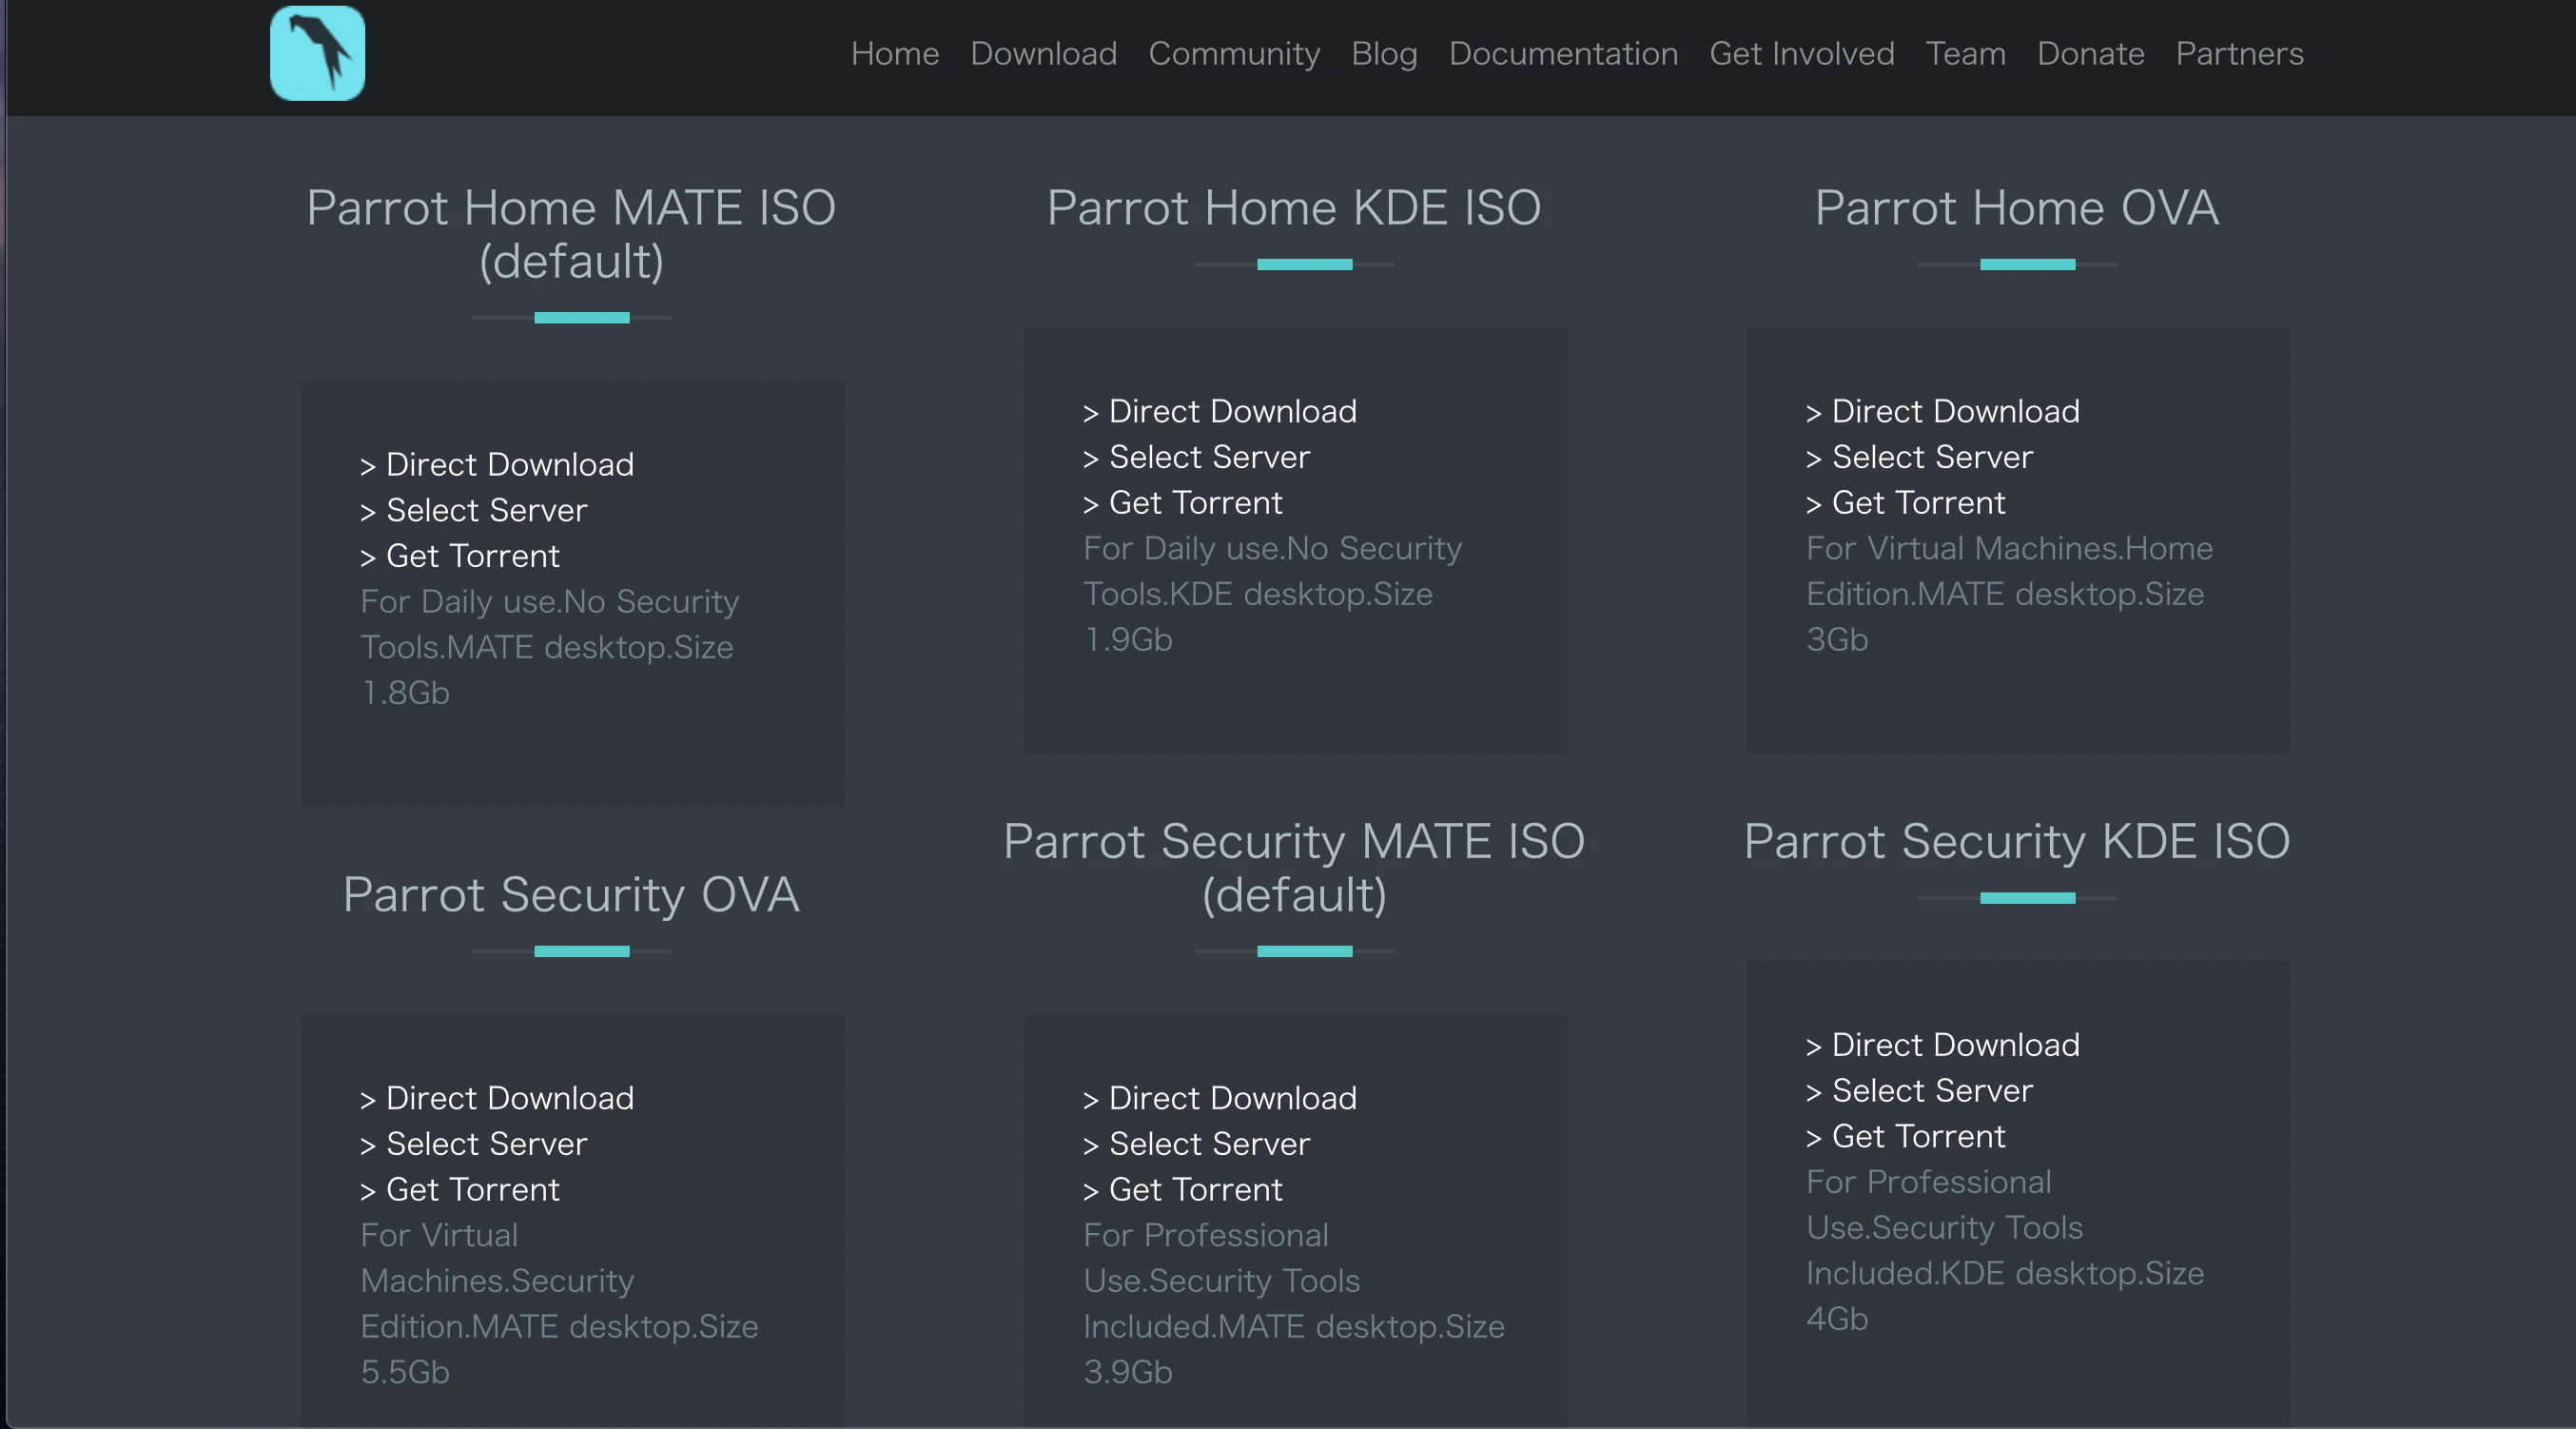Open the Partners nav item
Viewport: 2576px width, 1429px height.
(x=2239, y=53)
